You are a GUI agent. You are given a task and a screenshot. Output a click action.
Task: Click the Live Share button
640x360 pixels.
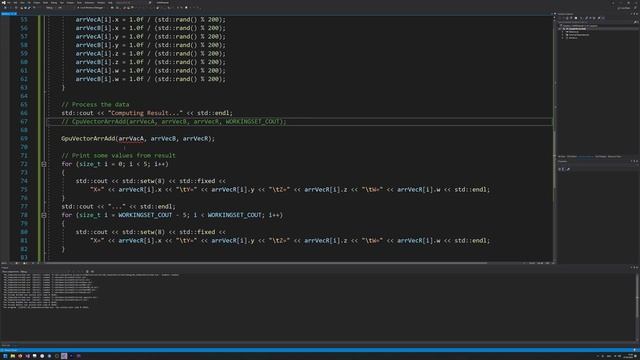pos(624,8)
